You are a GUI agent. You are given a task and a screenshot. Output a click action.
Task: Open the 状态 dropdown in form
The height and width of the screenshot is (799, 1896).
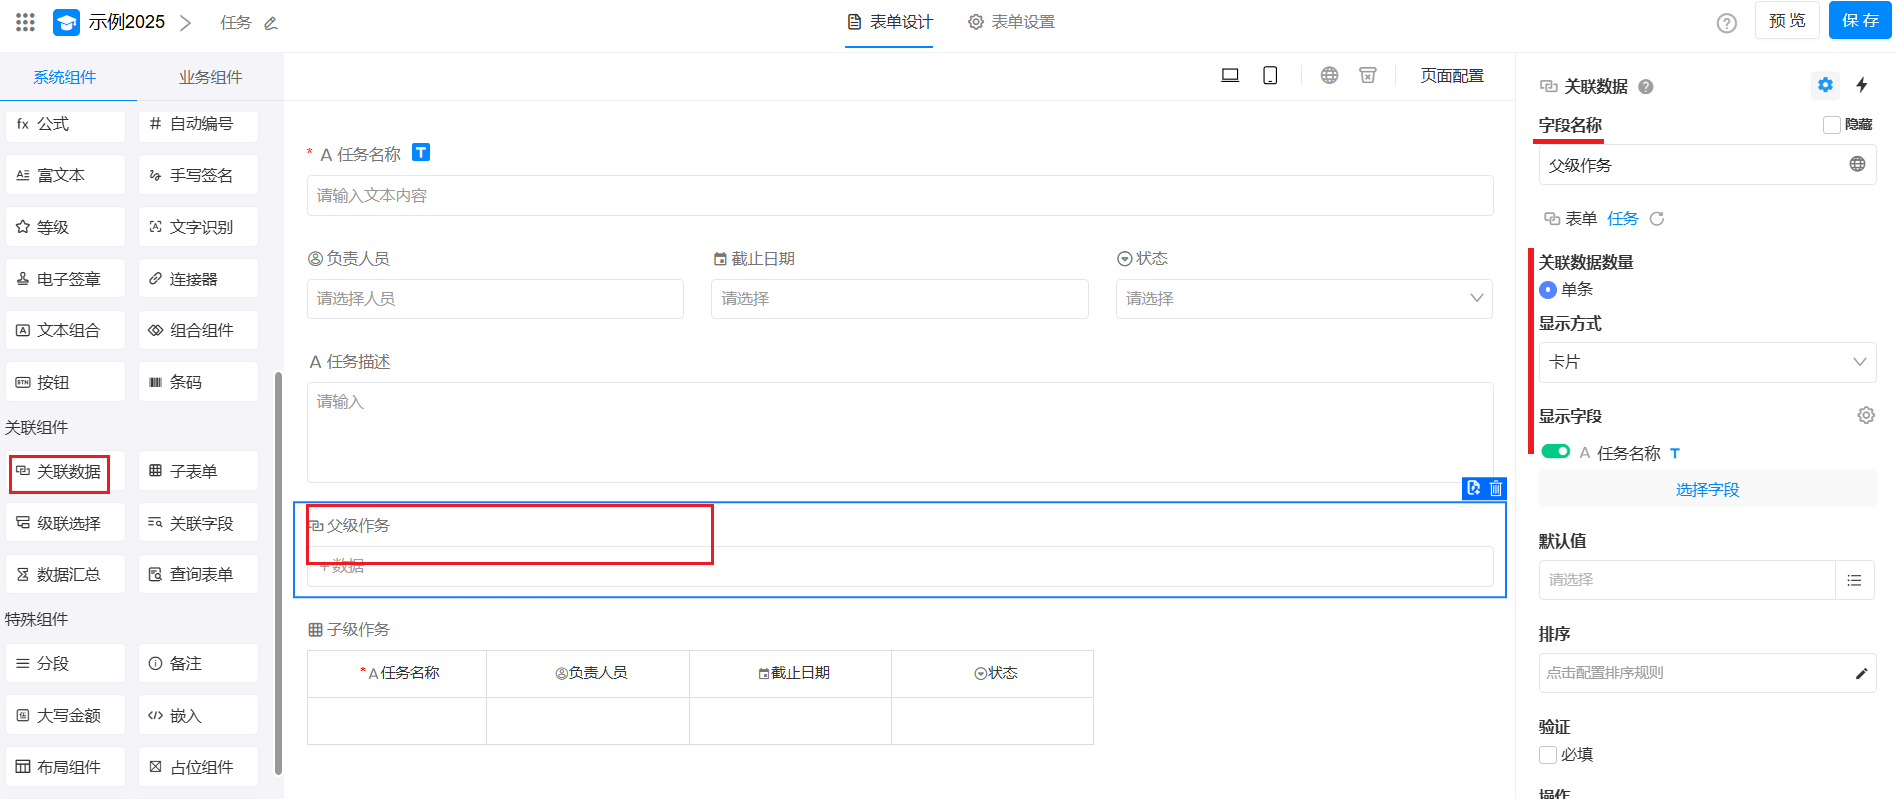(x=1303, y=299)
